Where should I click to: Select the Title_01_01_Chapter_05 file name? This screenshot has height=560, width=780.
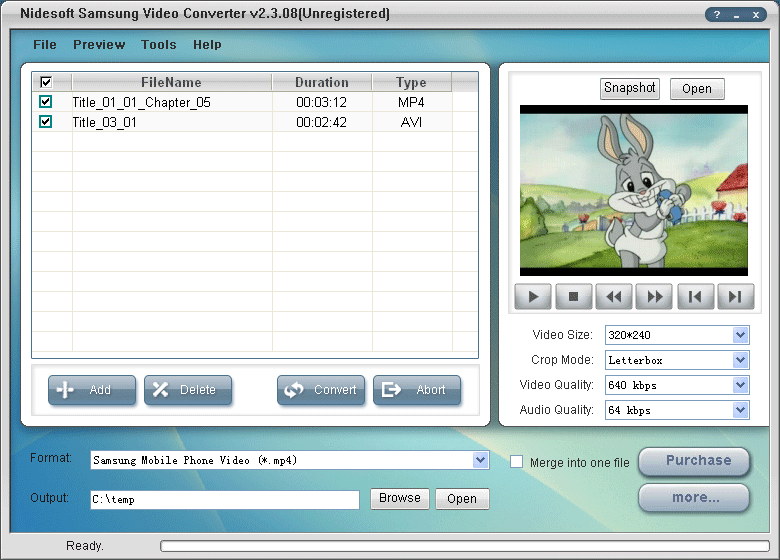141,102
